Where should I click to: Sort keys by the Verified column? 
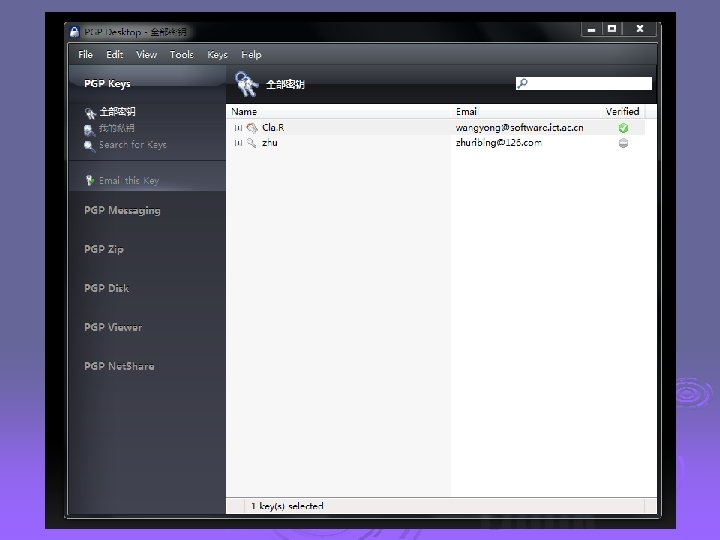tap(622, 112)
